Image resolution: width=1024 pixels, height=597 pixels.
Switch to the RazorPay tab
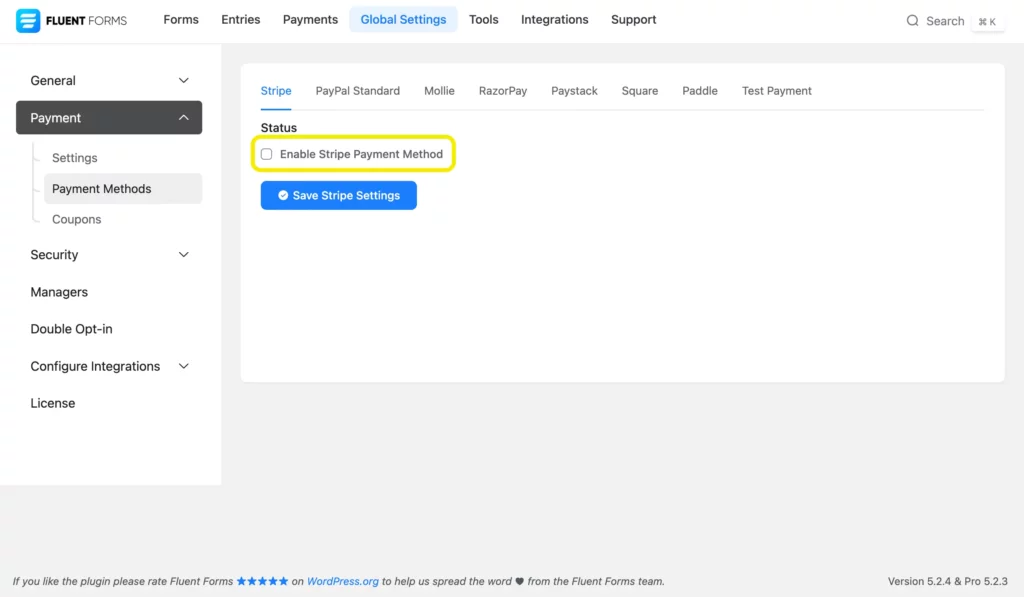[502, 91]
